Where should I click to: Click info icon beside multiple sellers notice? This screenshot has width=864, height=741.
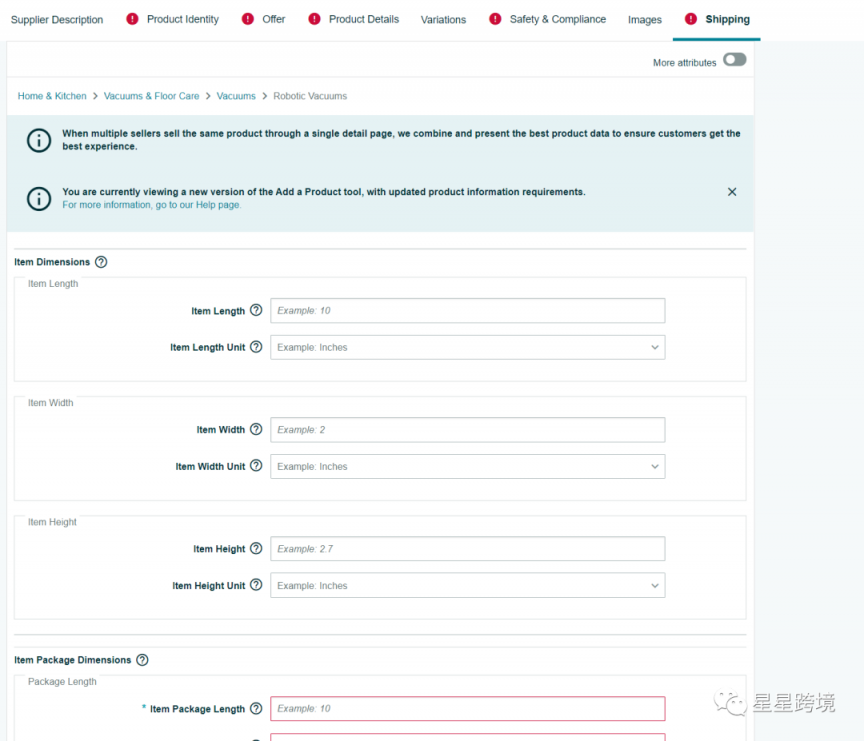coord(39,140)
